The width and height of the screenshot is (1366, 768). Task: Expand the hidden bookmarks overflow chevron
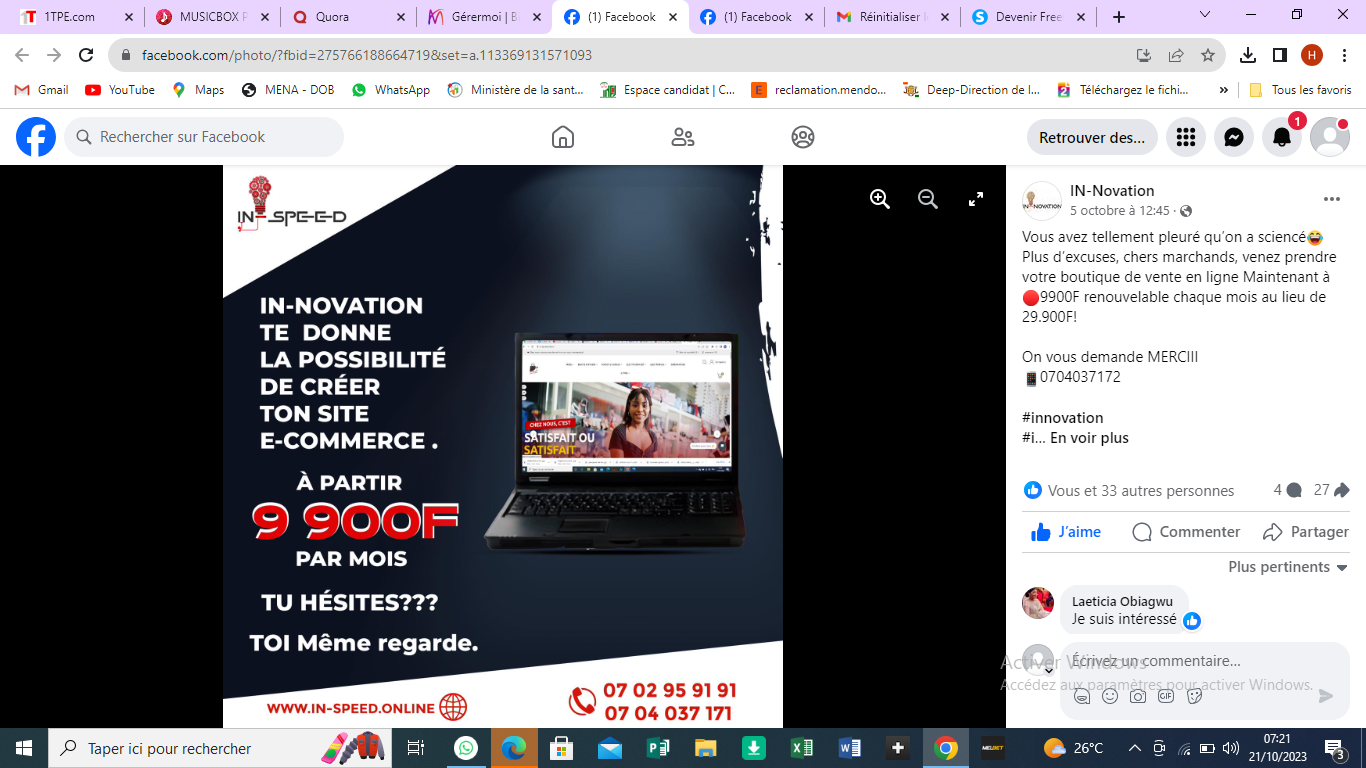[1223, 90]
